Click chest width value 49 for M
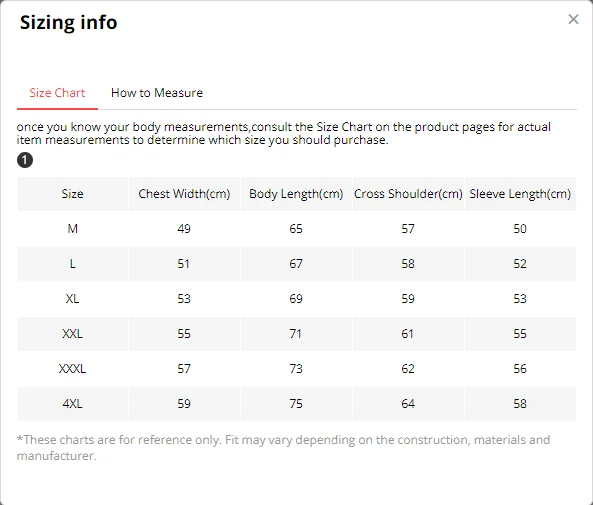 coord(184,228)
